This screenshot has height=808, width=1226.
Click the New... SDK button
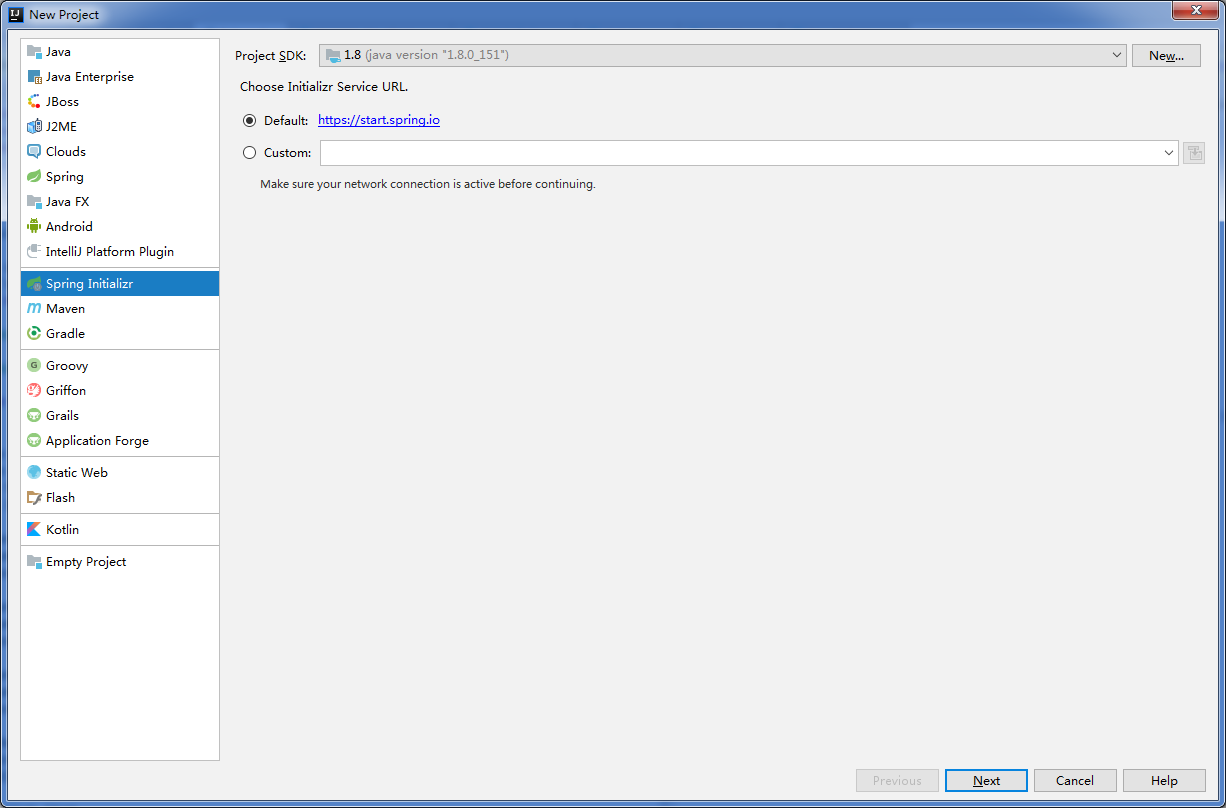[1166, 56]
